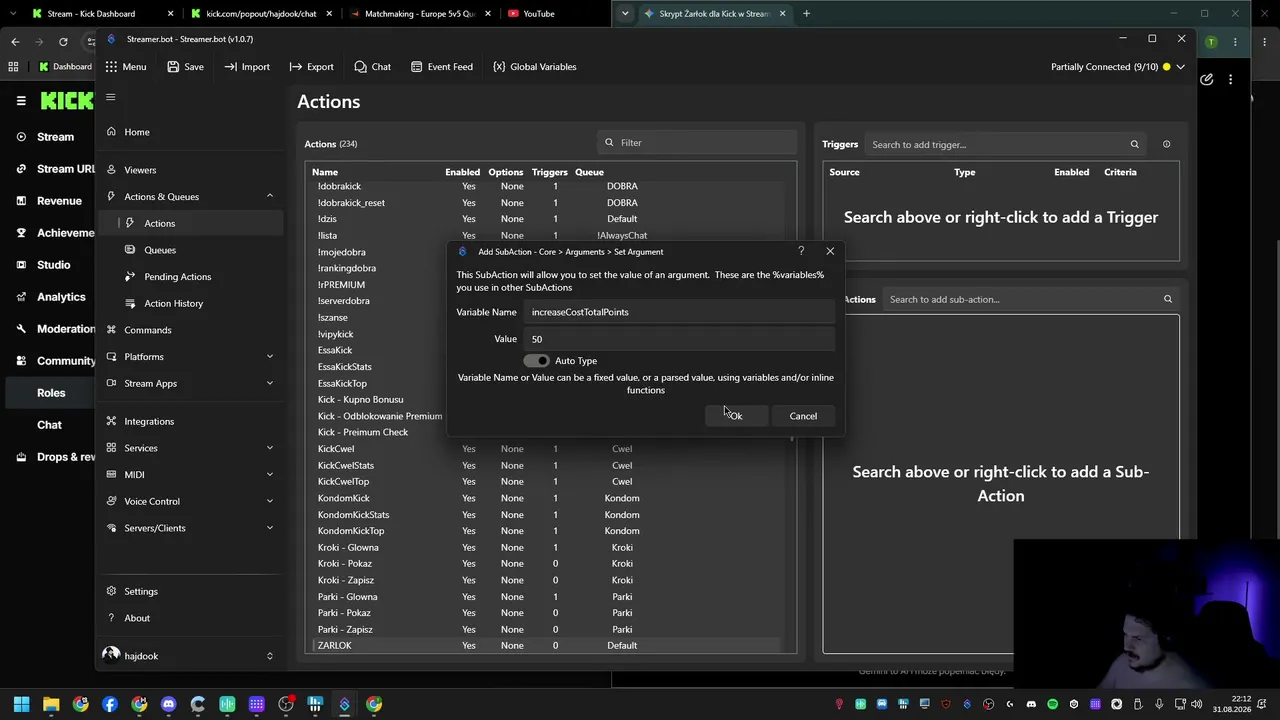Open Global Variables via its braces icon
Image resolution: width=1280 pixels, height=720 pixels.
(x=499, y=67)
